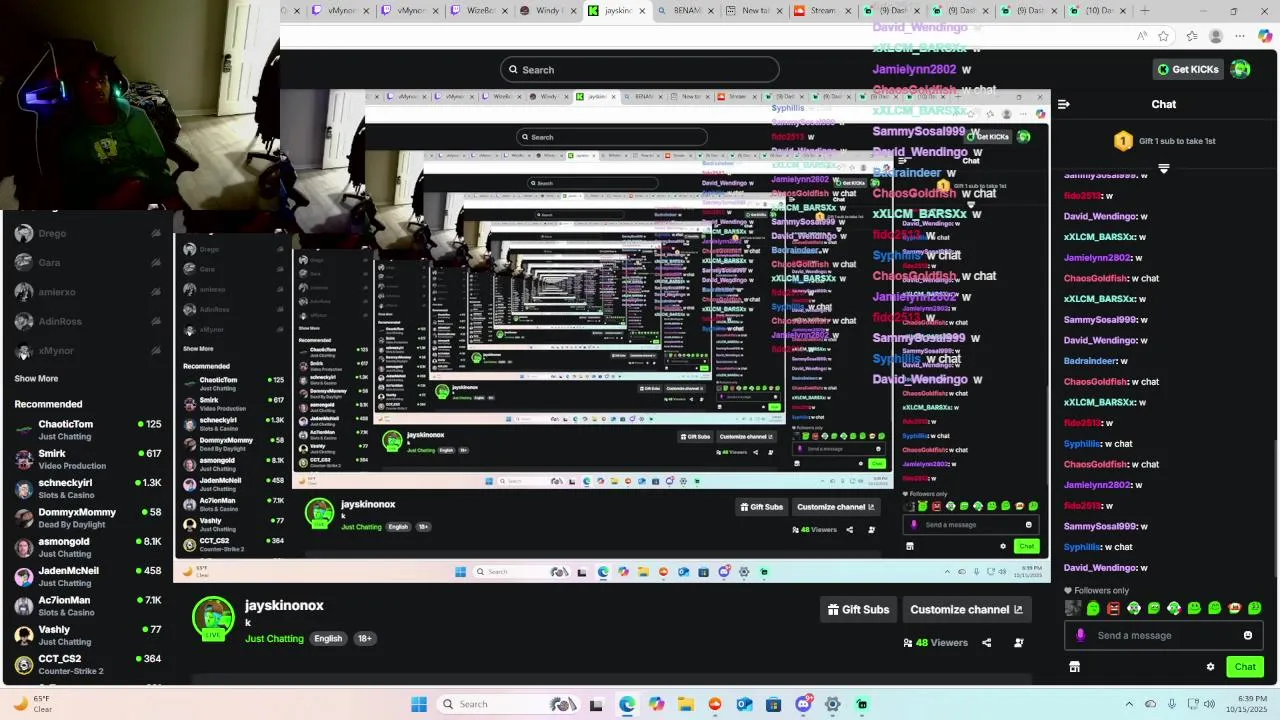The height and width of the screenshot is (720, 1280).
Task: Insert first green emote in quick row
Action: pyautogui.click(x=1093, y=608)
